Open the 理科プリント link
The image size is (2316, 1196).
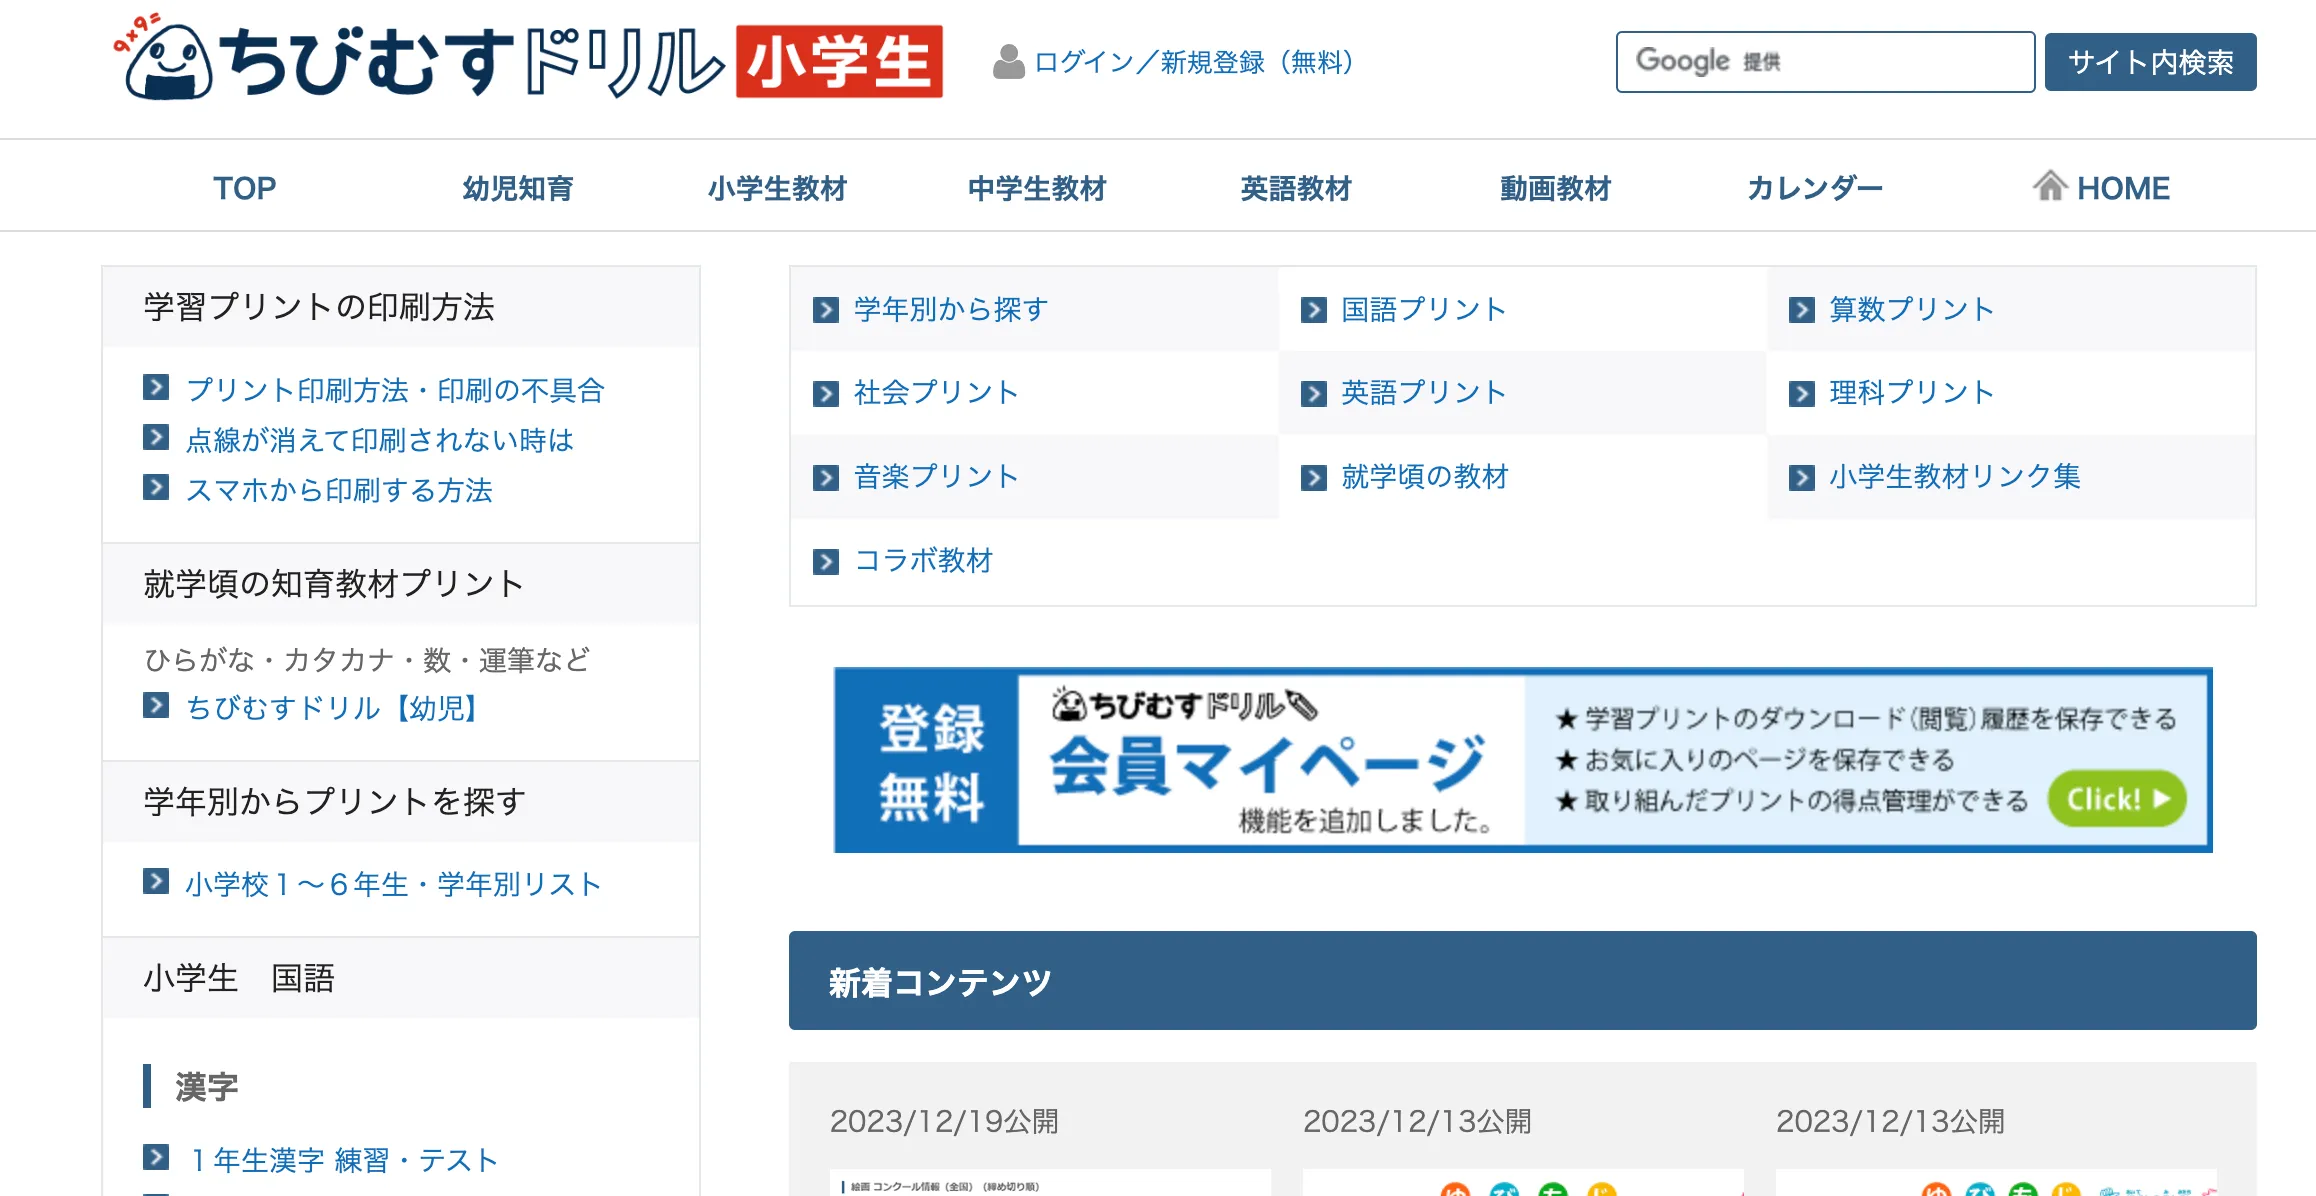1912,393
